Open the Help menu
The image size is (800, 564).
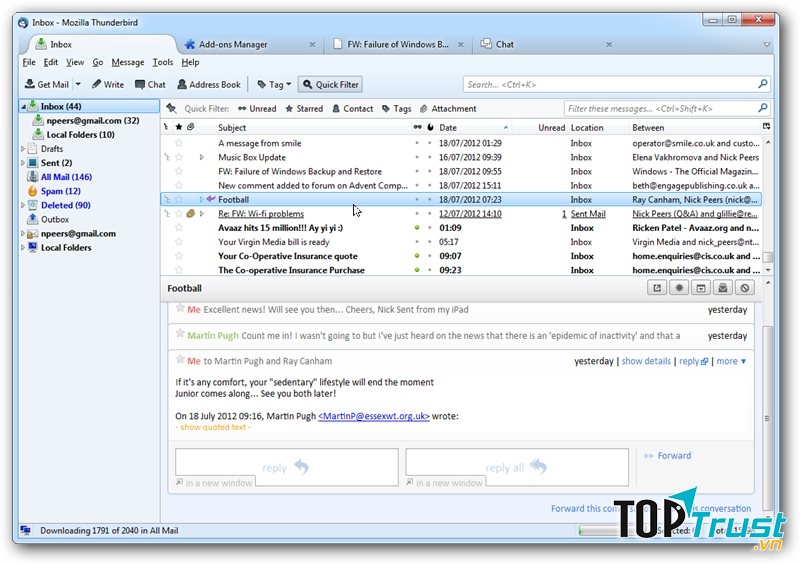click(190, 62)
